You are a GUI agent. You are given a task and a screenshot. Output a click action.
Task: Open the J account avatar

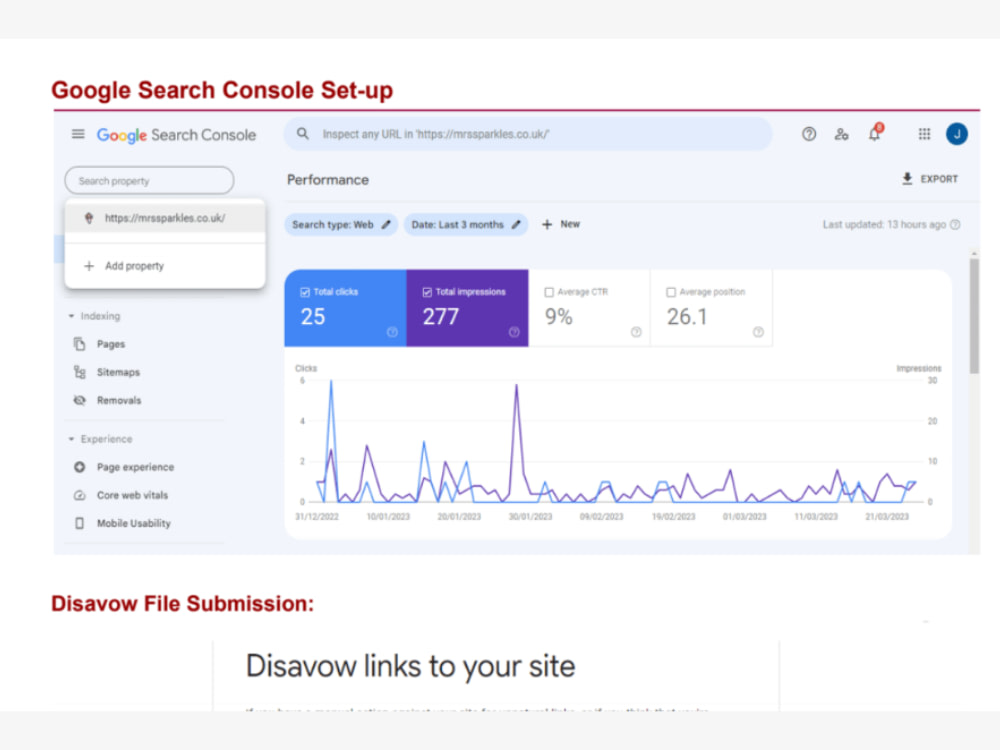[x=957, y=134]
